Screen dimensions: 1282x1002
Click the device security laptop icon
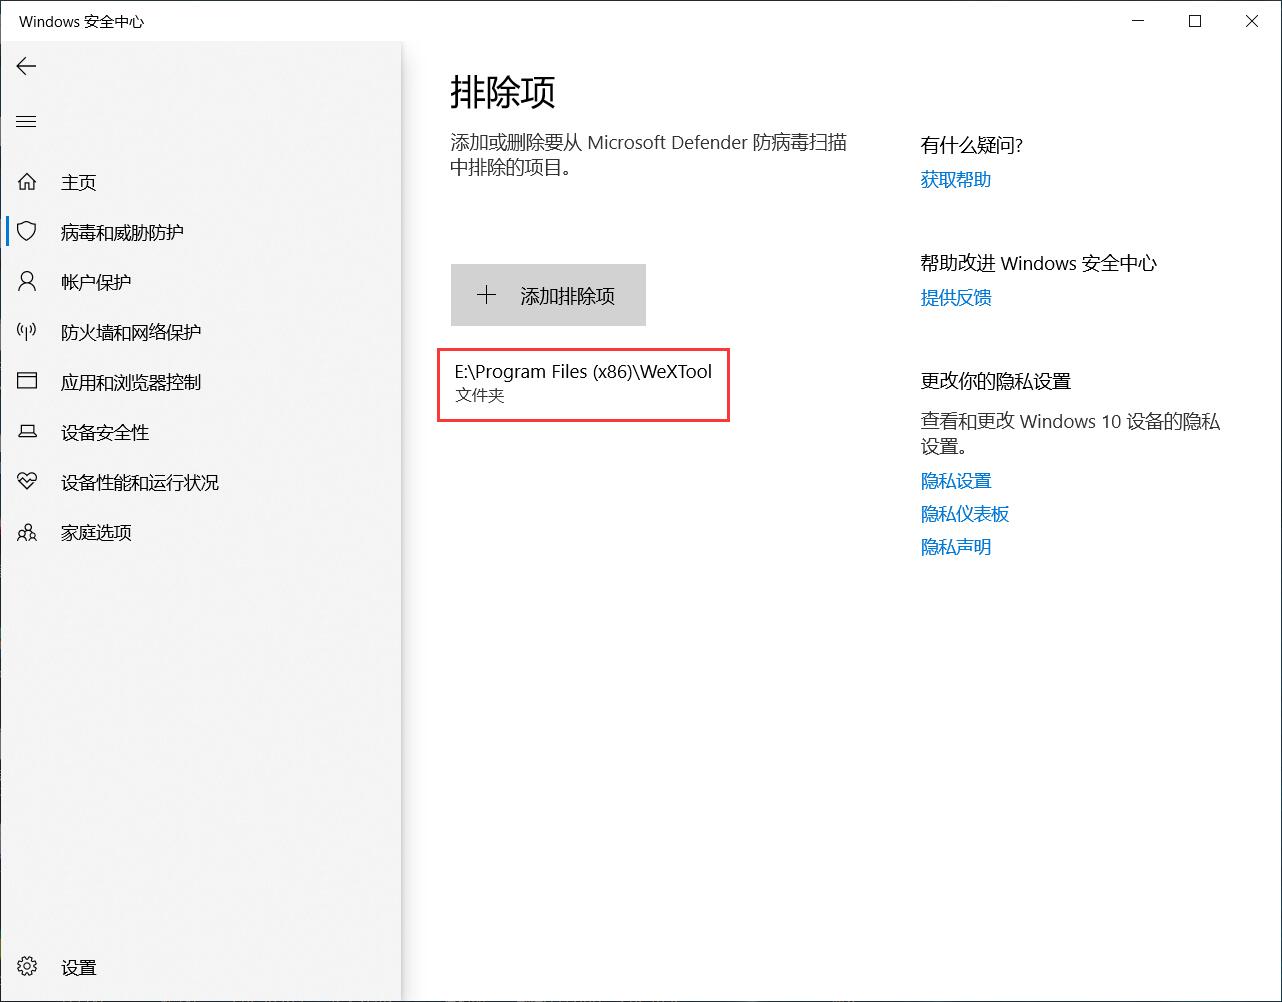point(27,432)
